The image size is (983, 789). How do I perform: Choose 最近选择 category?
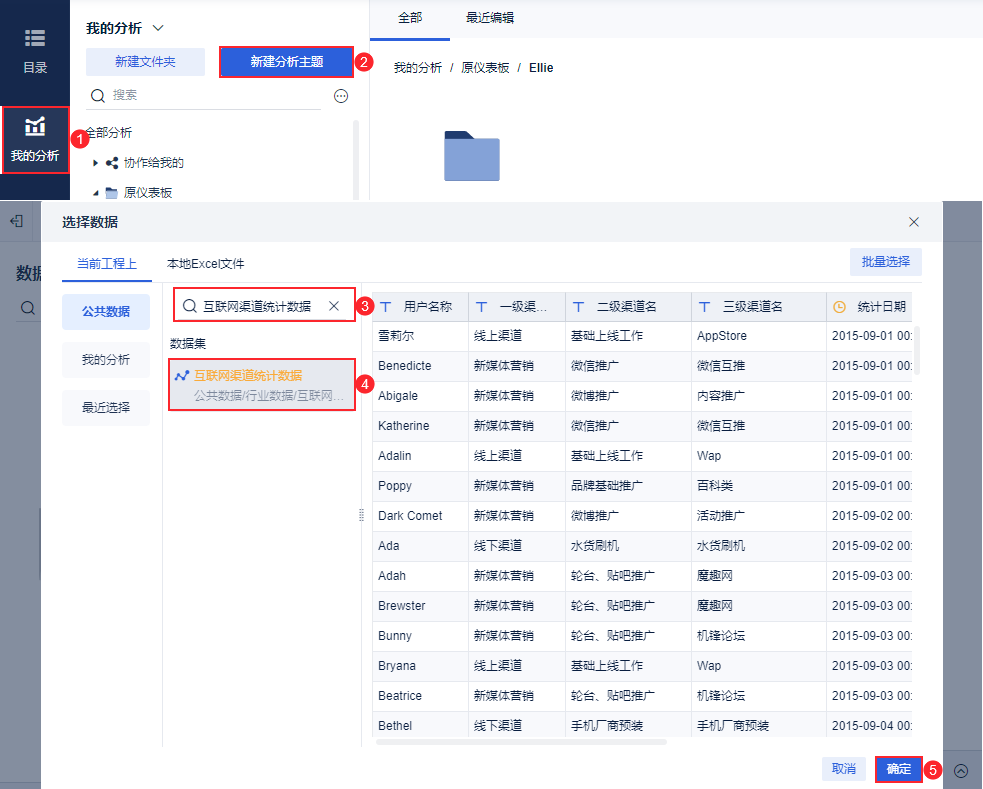coord(106,407)
